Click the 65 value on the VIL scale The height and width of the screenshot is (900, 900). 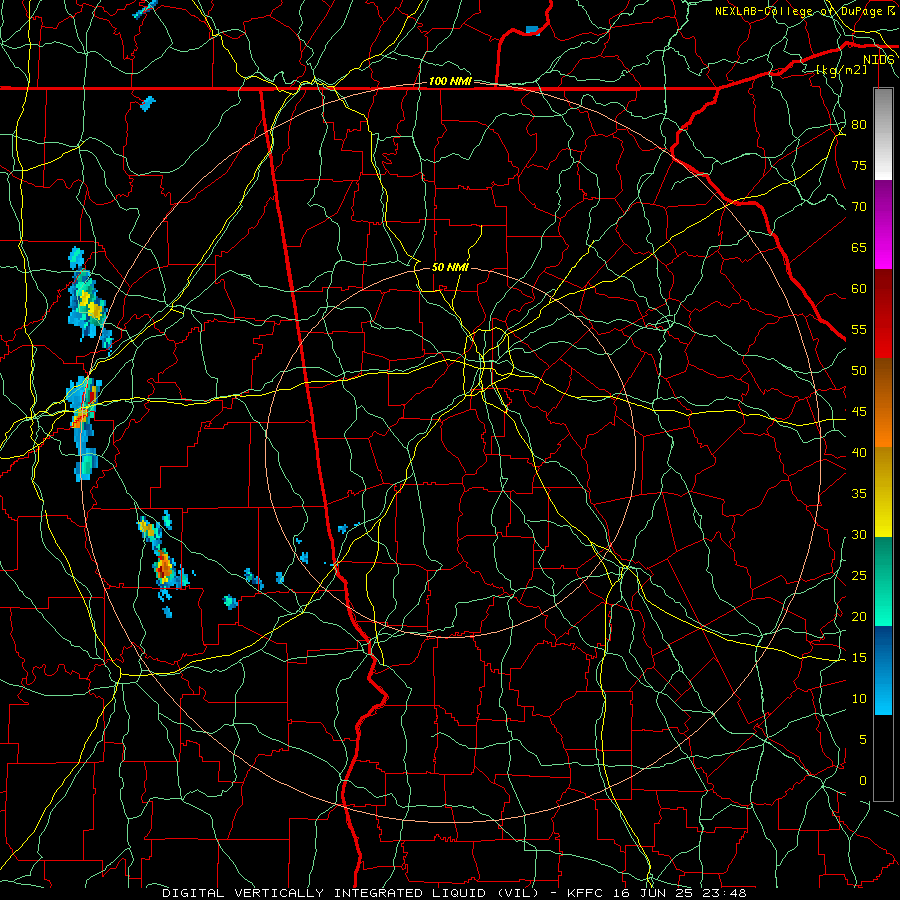pos(859,248)
